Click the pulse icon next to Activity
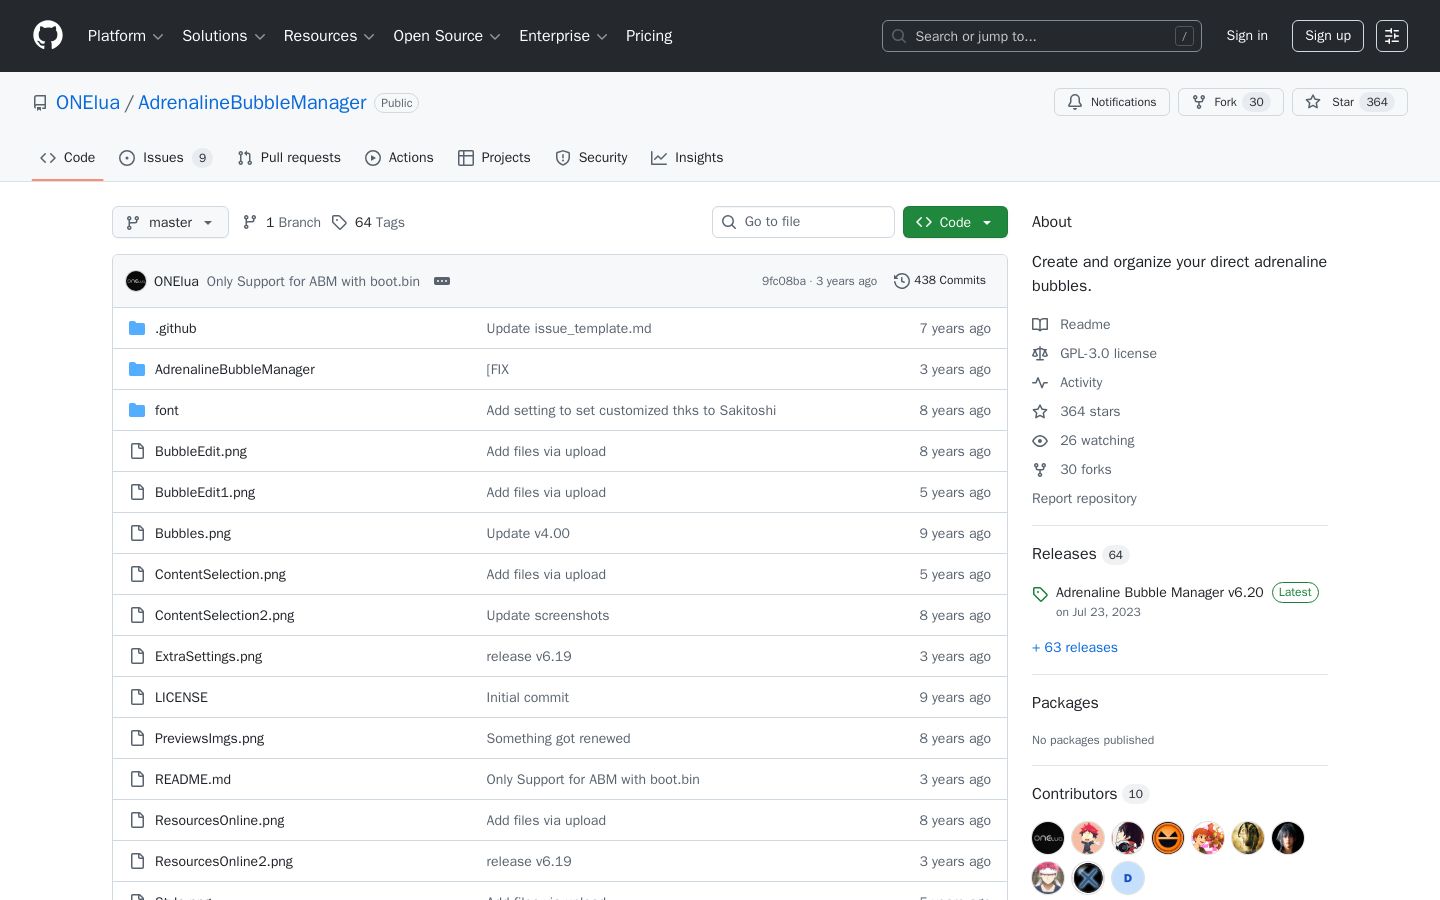Screen dimensions: 1440x900 [1040, 382]
